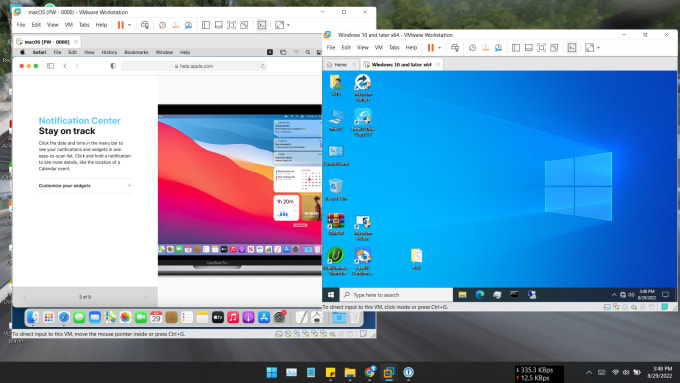Open Safari's History menu
Image resolution: width=680 pixels, height=383 pixels.
[x=109, y=52]
